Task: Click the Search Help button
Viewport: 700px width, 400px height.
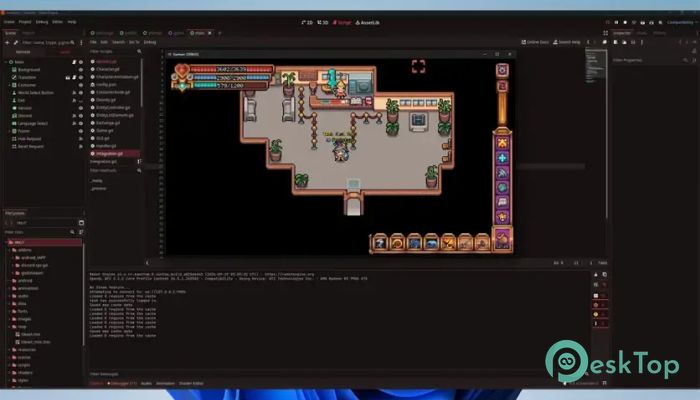Action: pos(567,42)
